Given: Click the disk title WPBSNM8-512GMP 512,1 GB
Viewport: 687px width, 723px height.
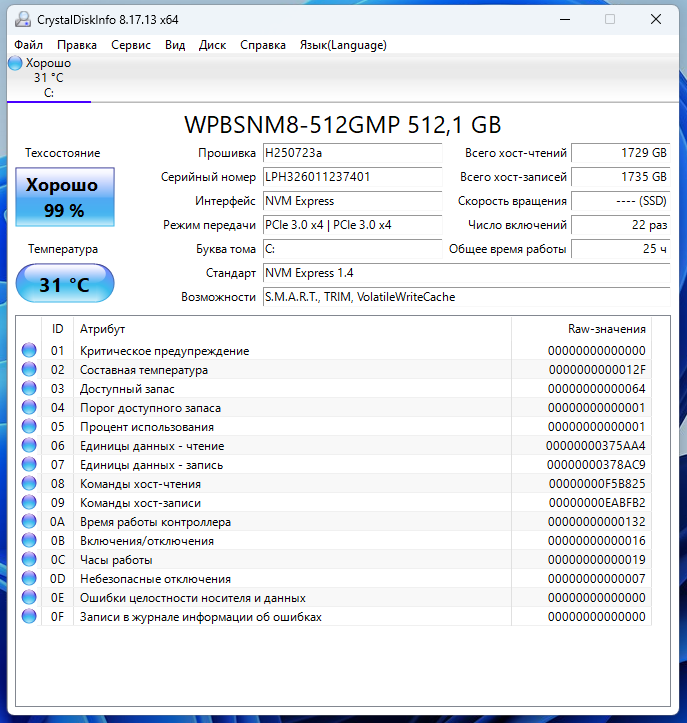Looking at the screenshot, I should pyautogui.click(x=343, y=124).
